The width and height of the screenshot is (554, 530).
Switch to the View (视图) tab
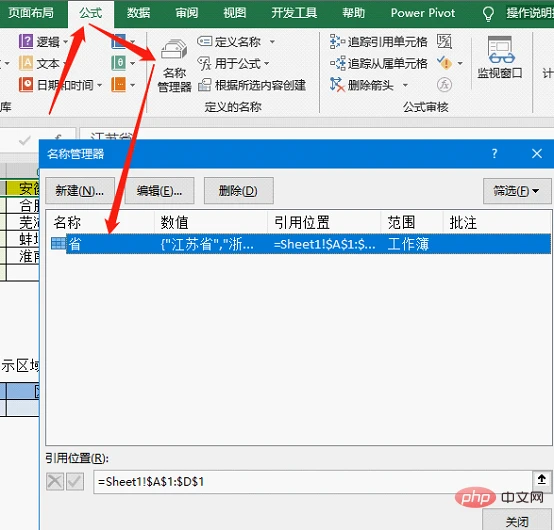(235, 13)
